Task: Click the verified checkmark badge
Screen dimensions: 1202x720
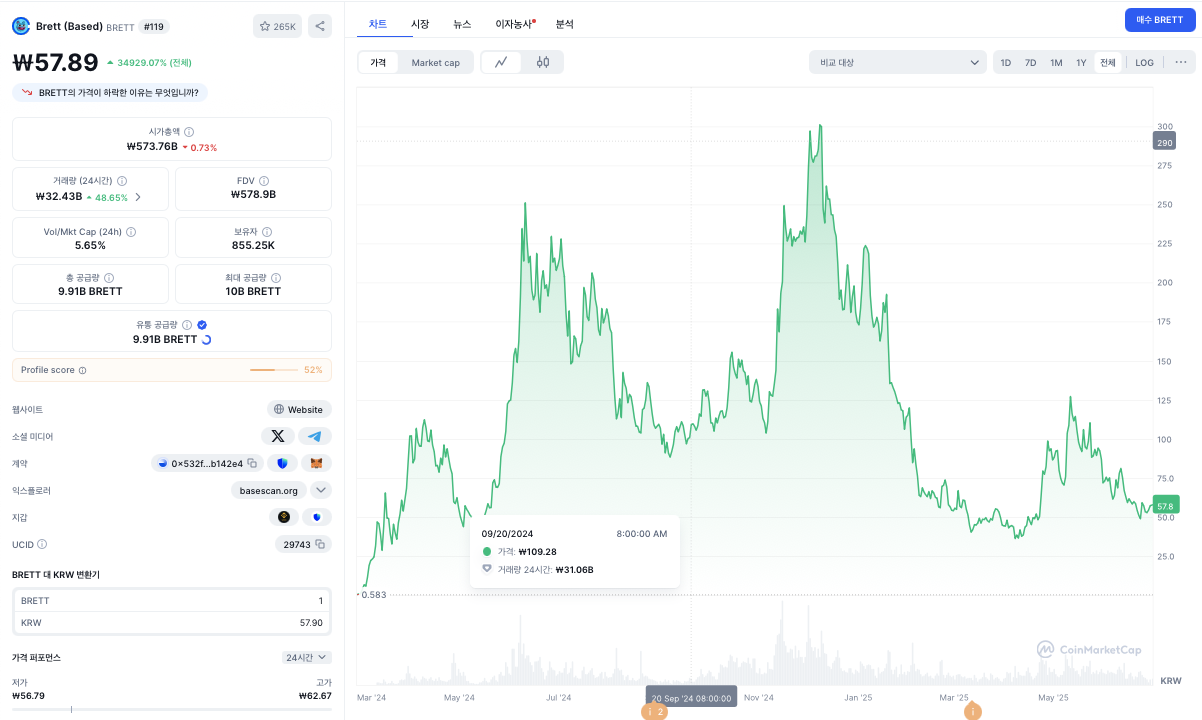Action: pos(202,325)
